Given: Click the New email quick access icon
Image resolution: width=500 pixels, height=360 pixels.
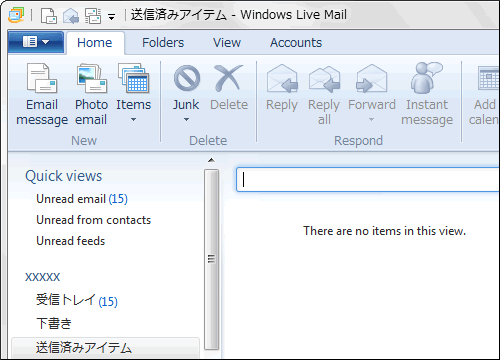Looking at the screenshot, I should [49, 16].
